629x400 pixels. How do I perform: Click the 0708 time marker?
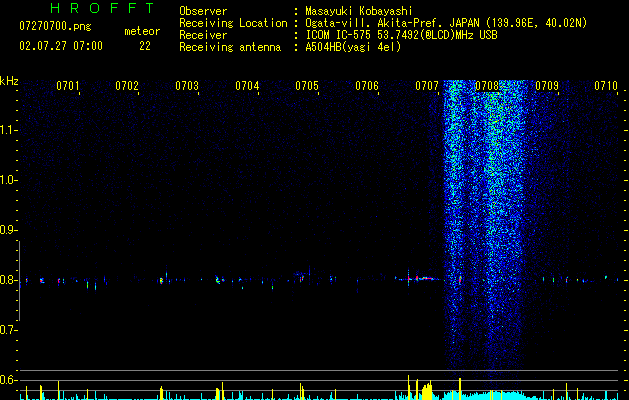point(487,86)
